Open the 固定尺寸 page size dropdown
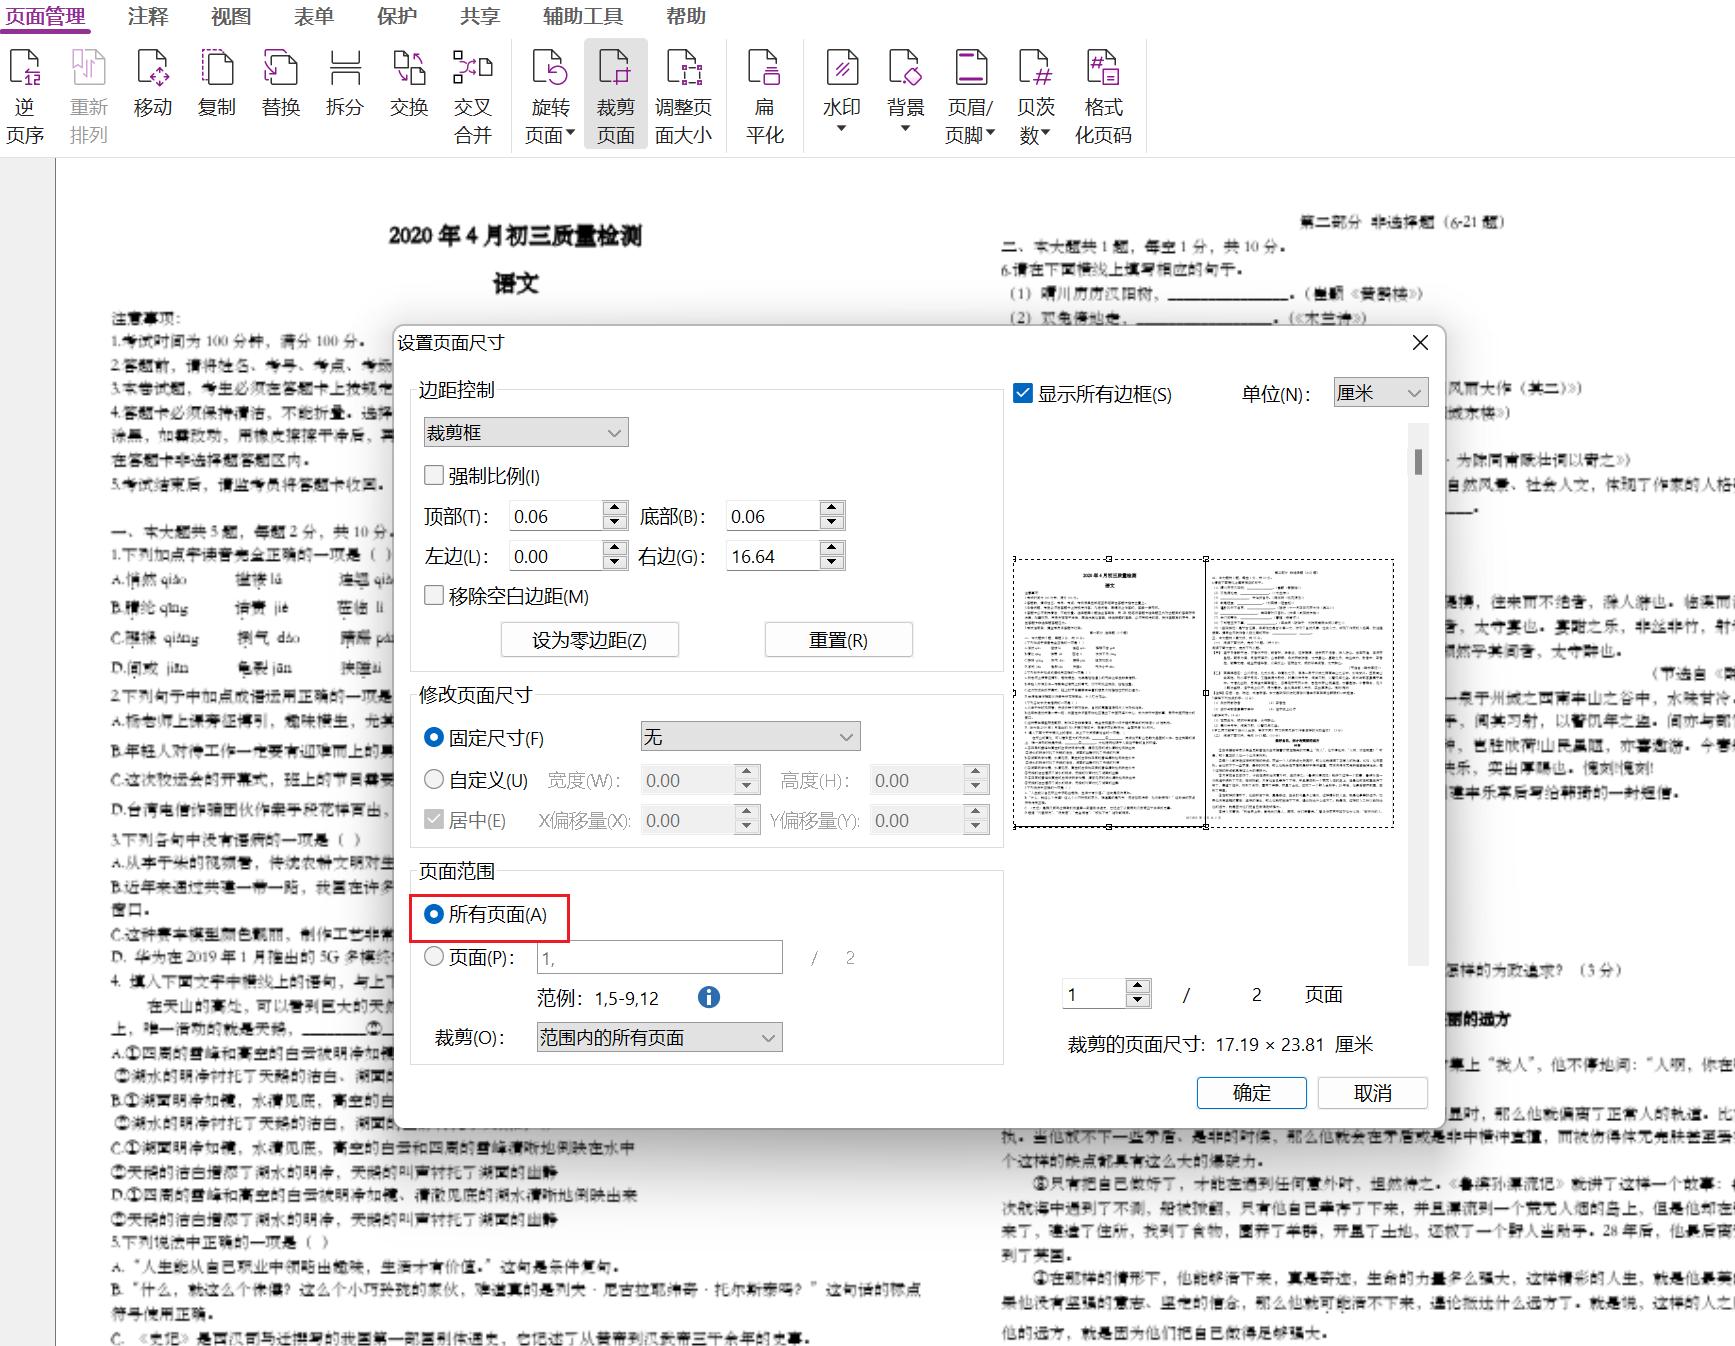 (x=750, y=736)
